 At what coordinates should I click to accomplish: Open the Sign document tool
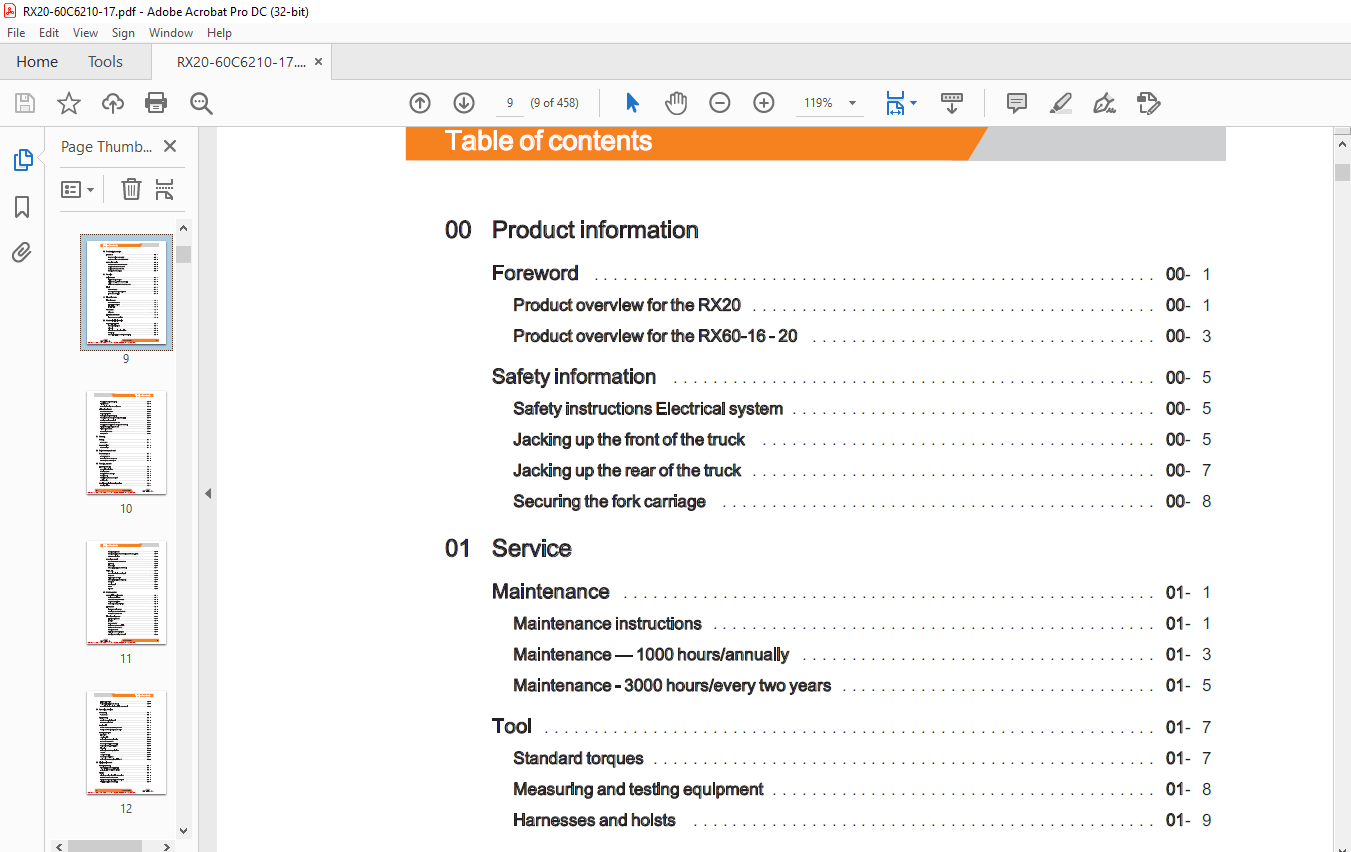(1105, 103)
